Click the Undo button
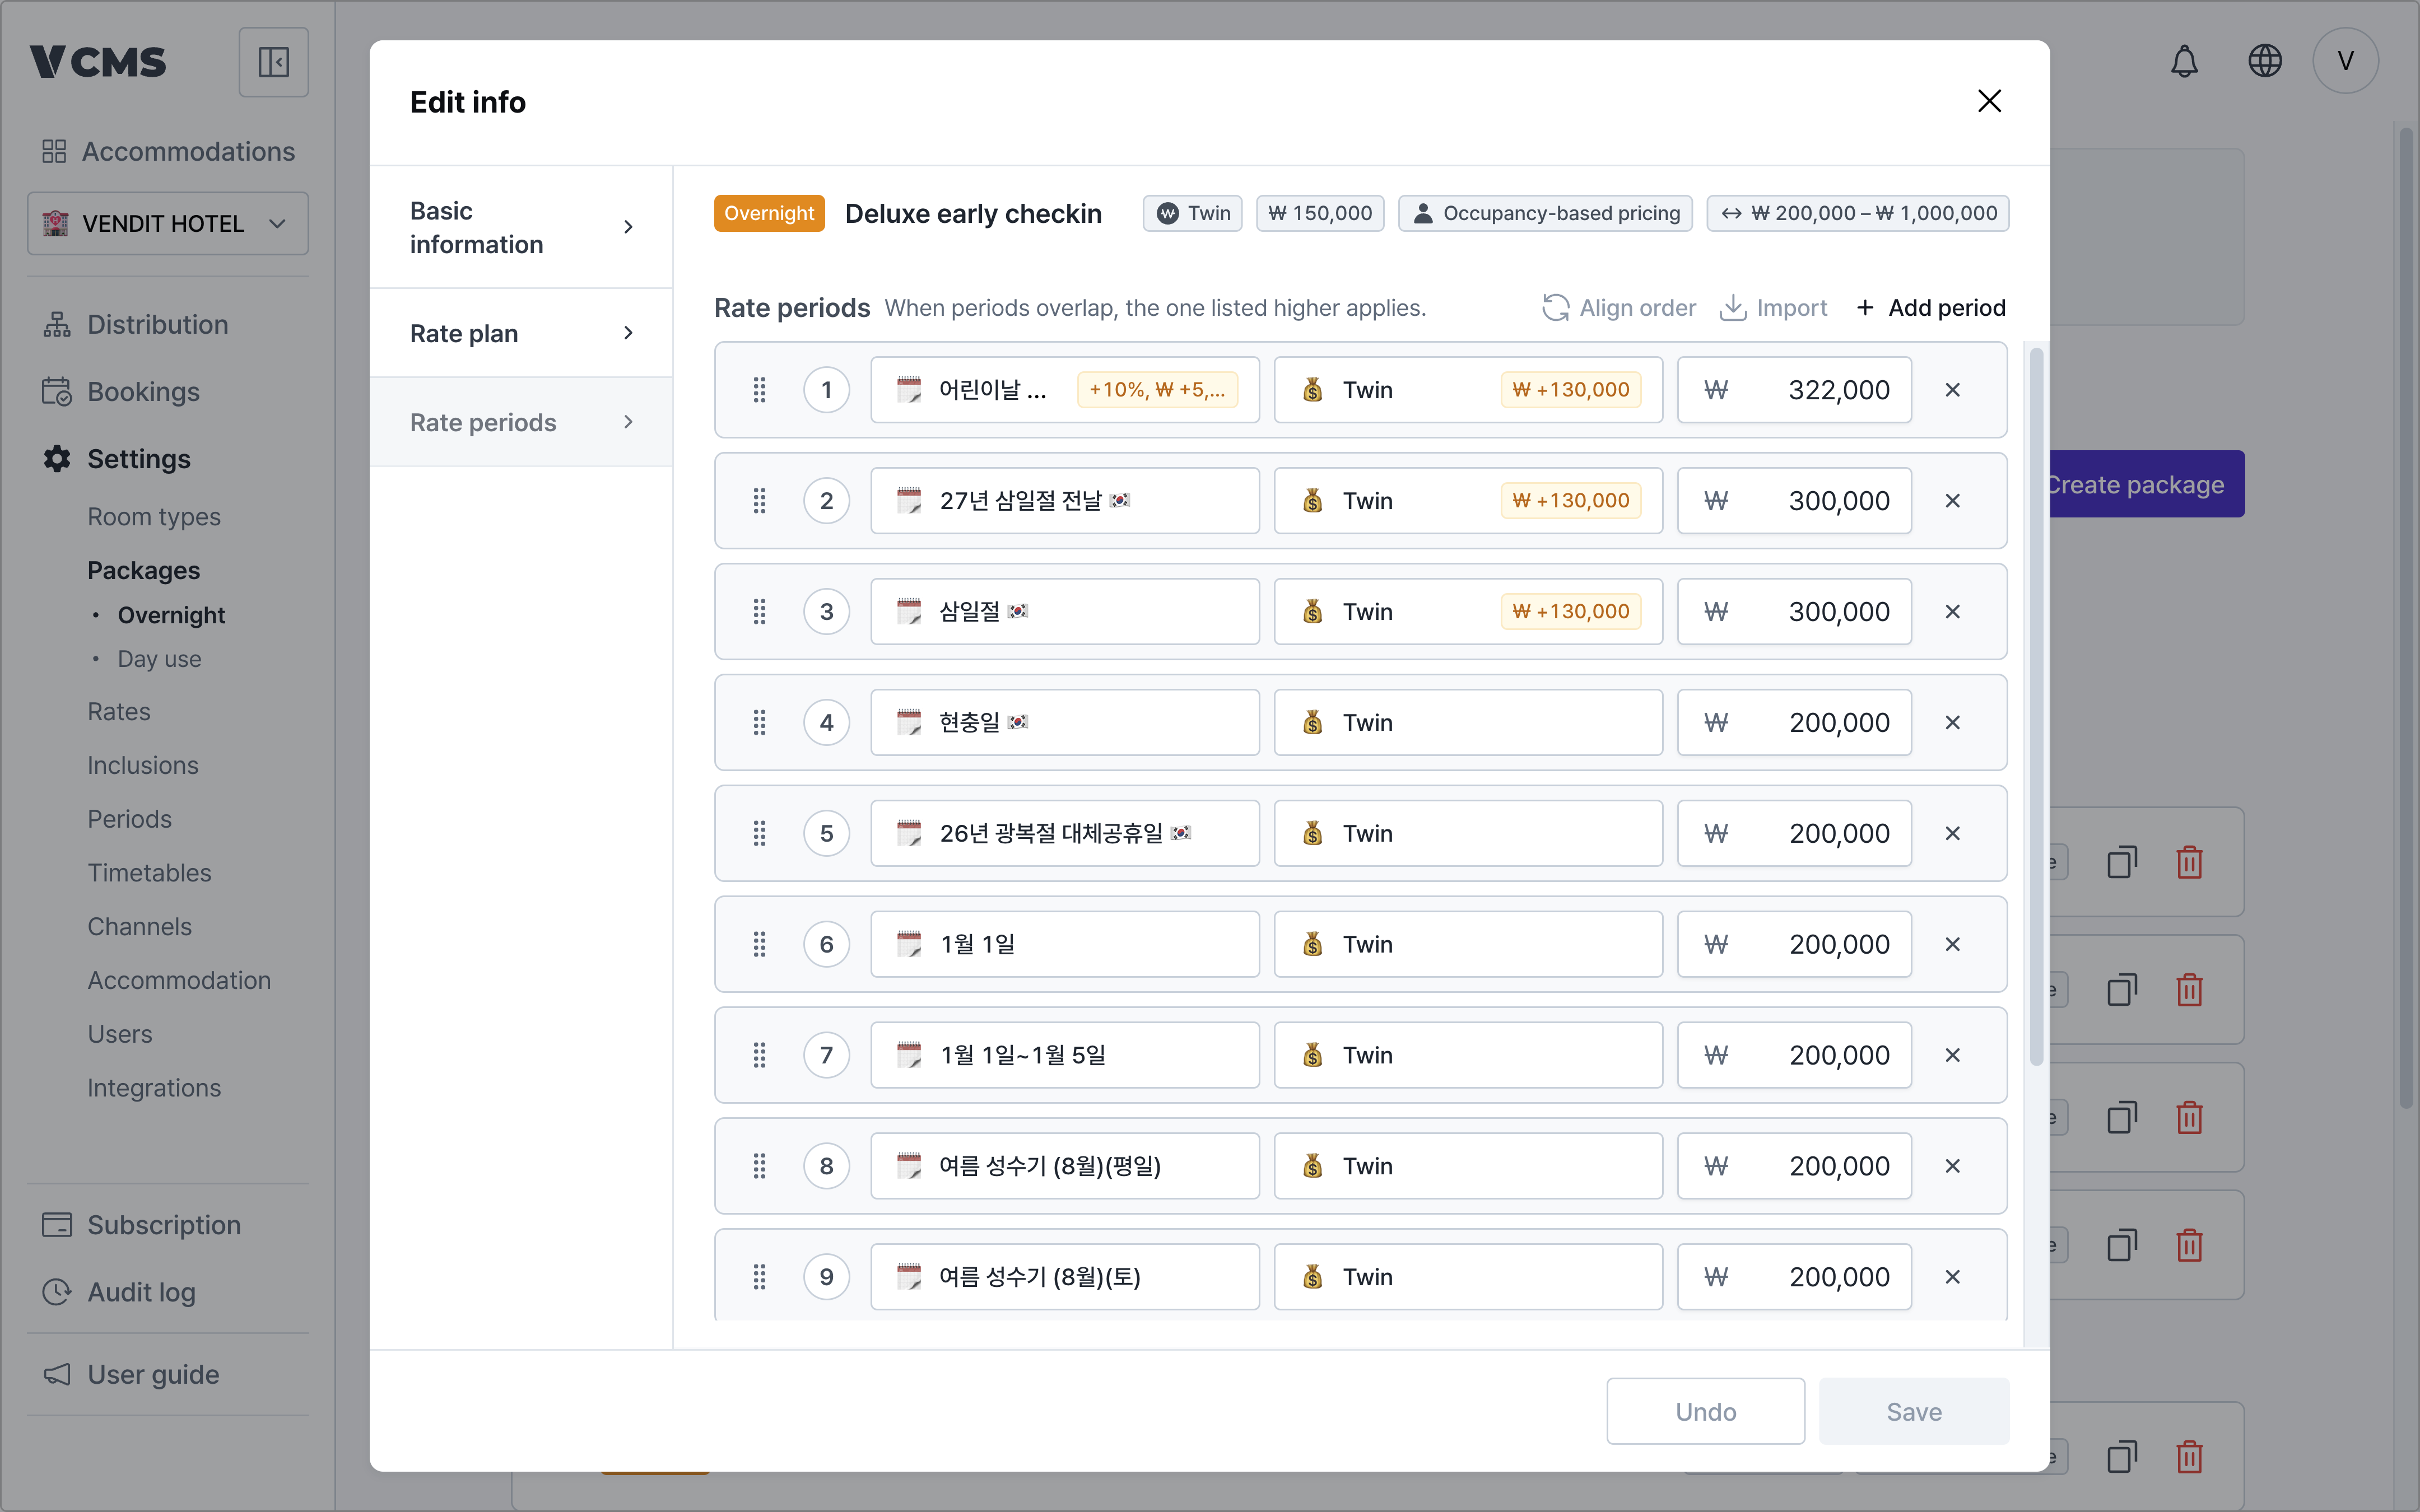Viewport: 2420px width, 1512px height. [x=1705, y=1411]
